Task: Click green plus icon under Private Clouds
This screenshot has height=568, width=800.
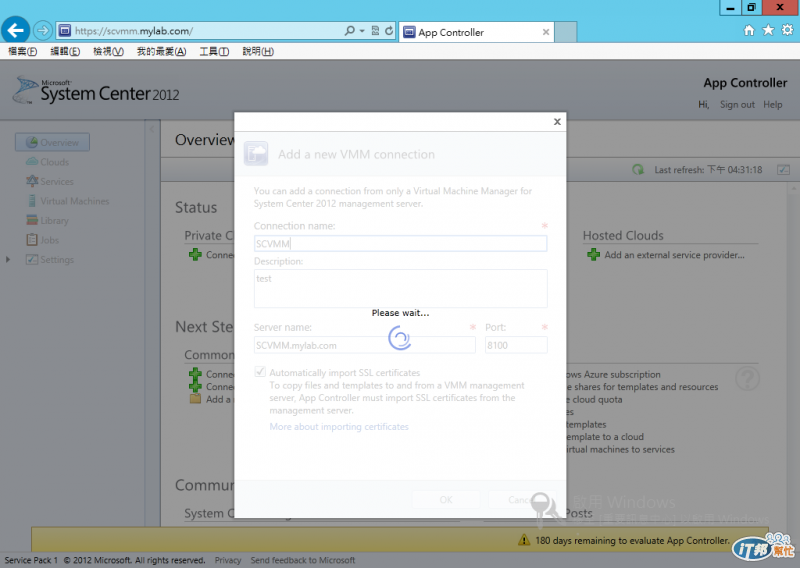Action: point(195,254)
